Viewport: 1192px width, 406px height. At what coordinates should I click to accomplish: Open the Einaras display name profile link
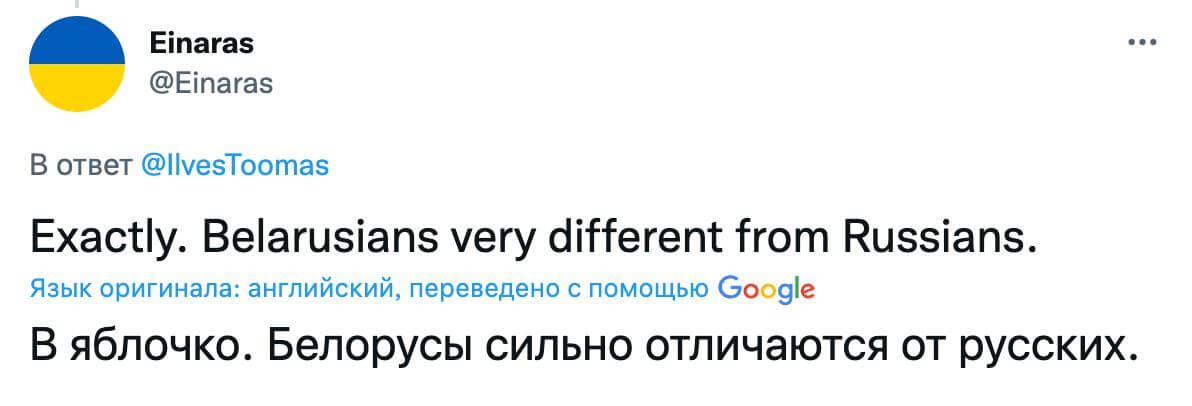tap(201, 44)
